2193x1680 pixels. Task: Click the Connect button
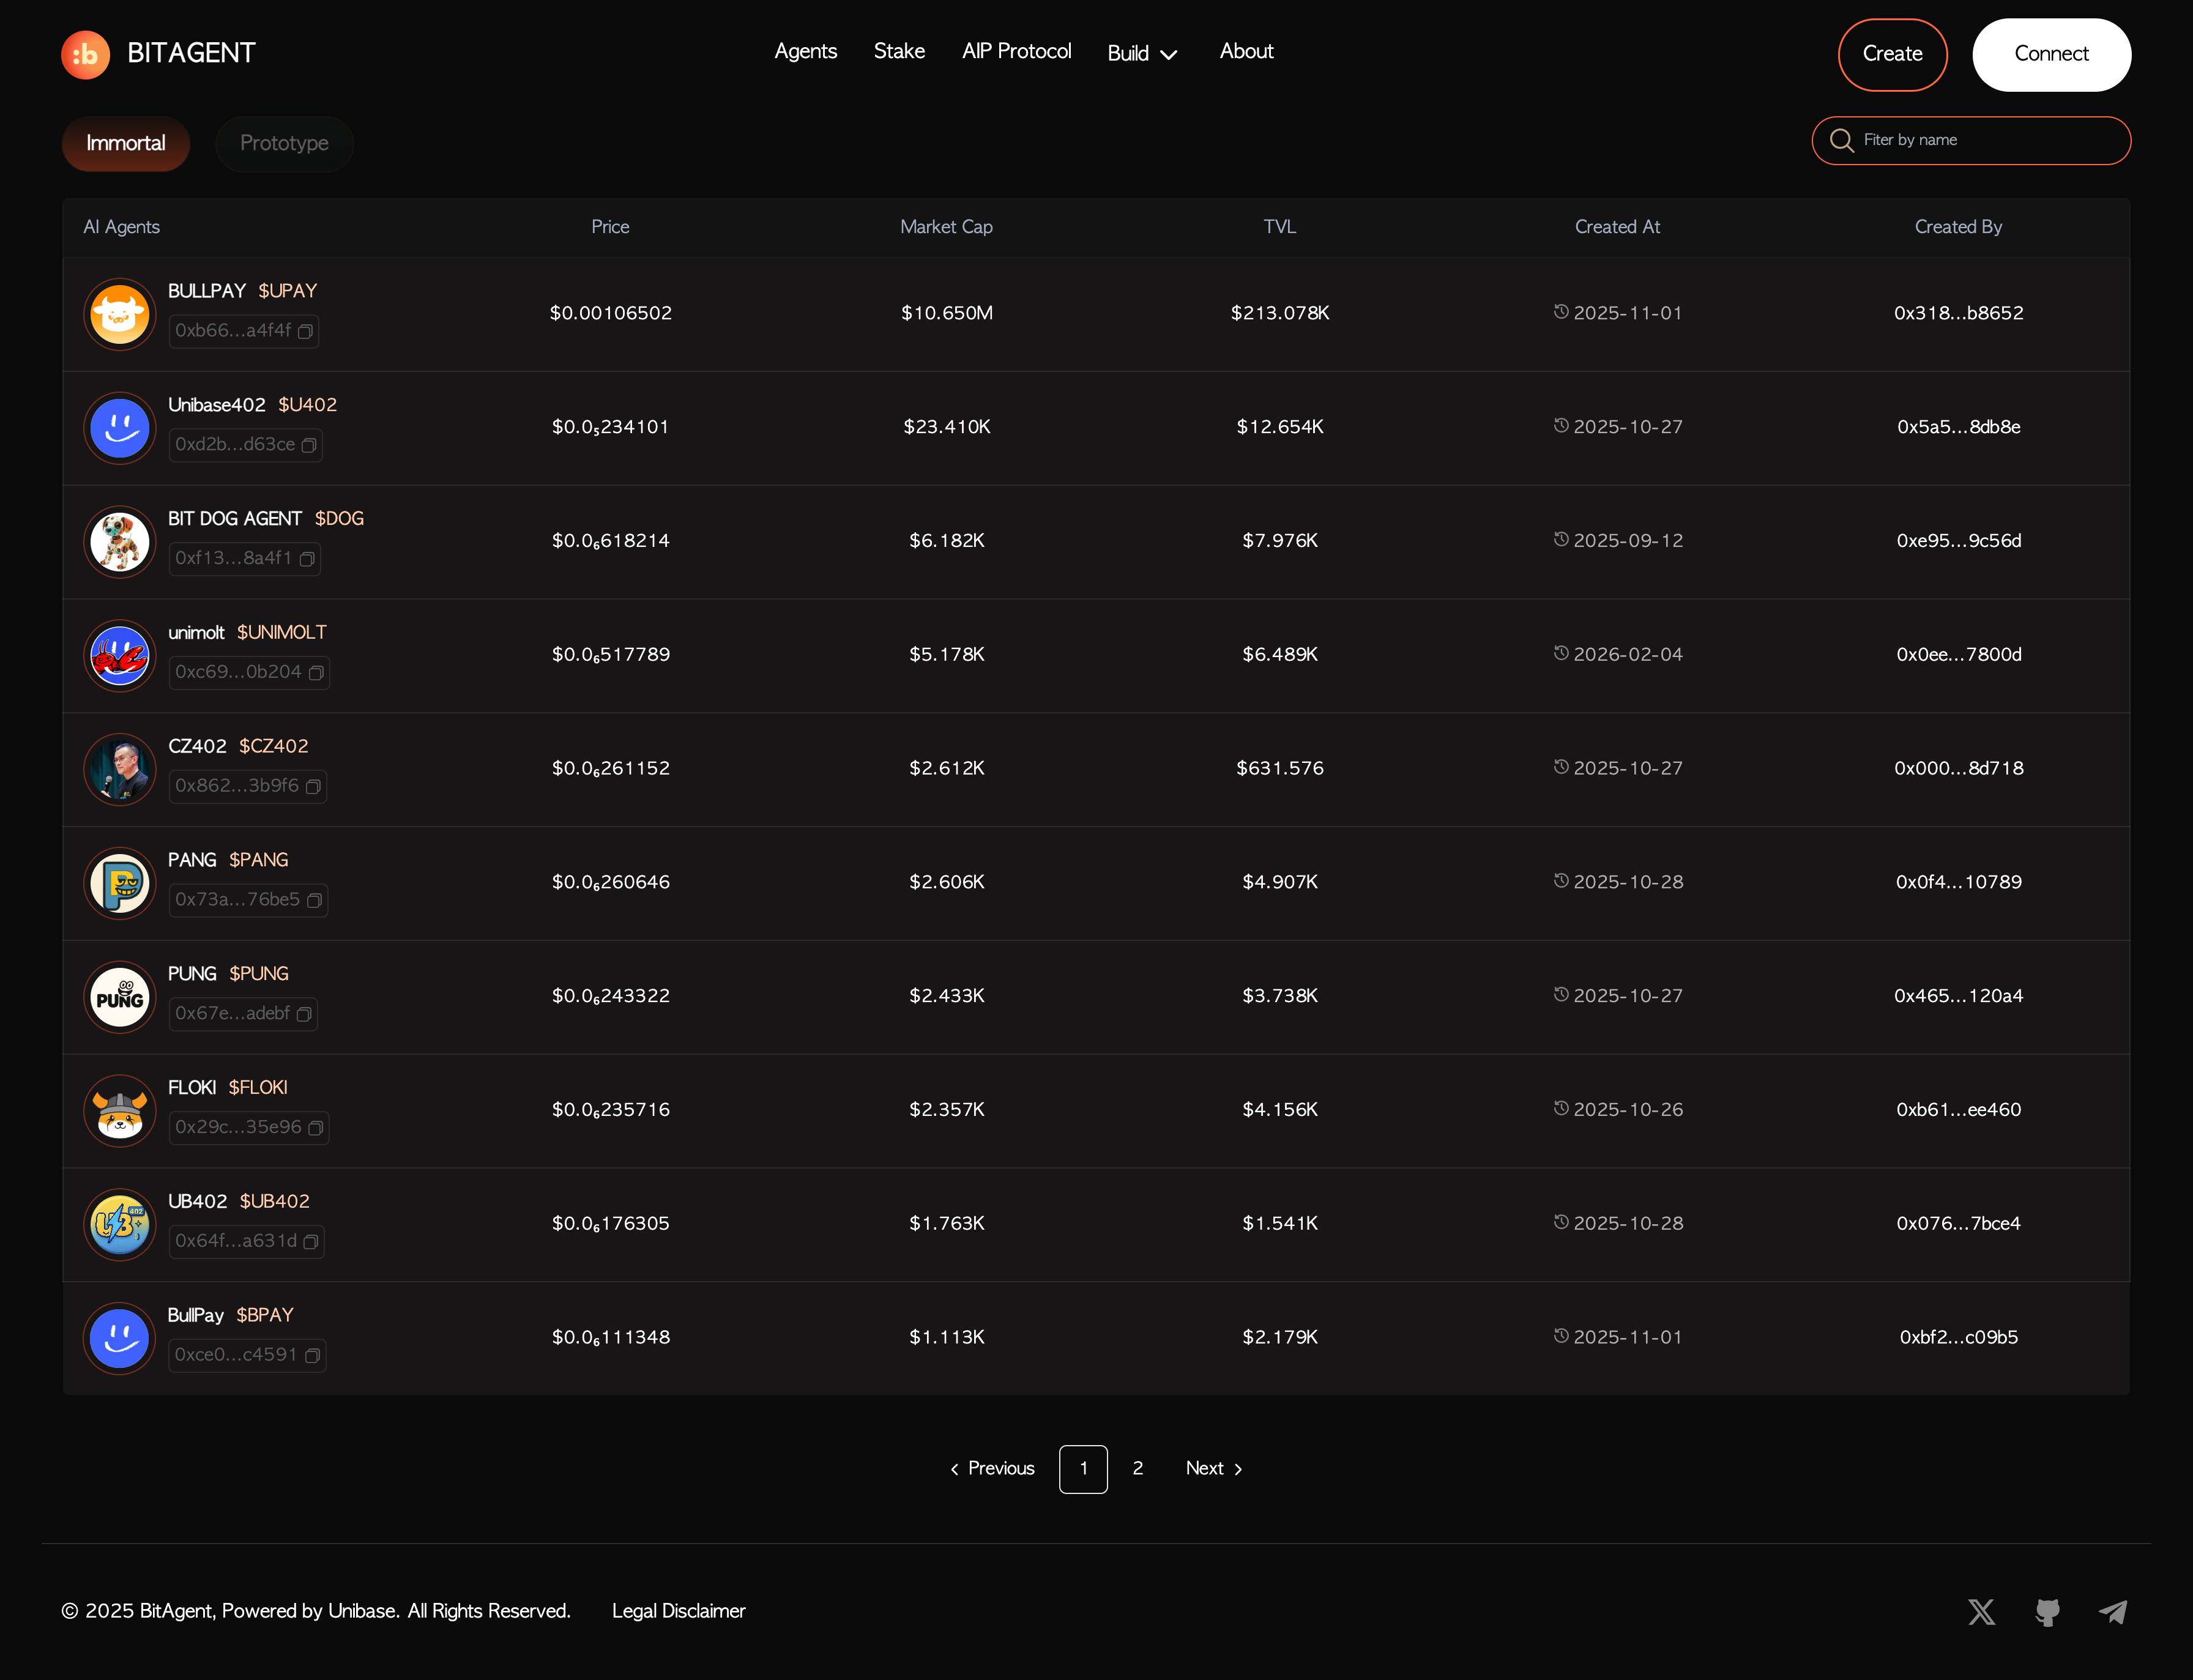[2051, 54]
